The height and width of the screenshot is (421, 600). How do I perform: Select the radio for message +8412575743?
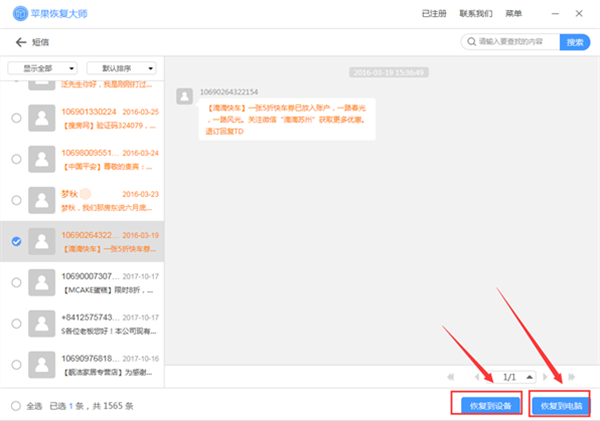coord(16,323)
